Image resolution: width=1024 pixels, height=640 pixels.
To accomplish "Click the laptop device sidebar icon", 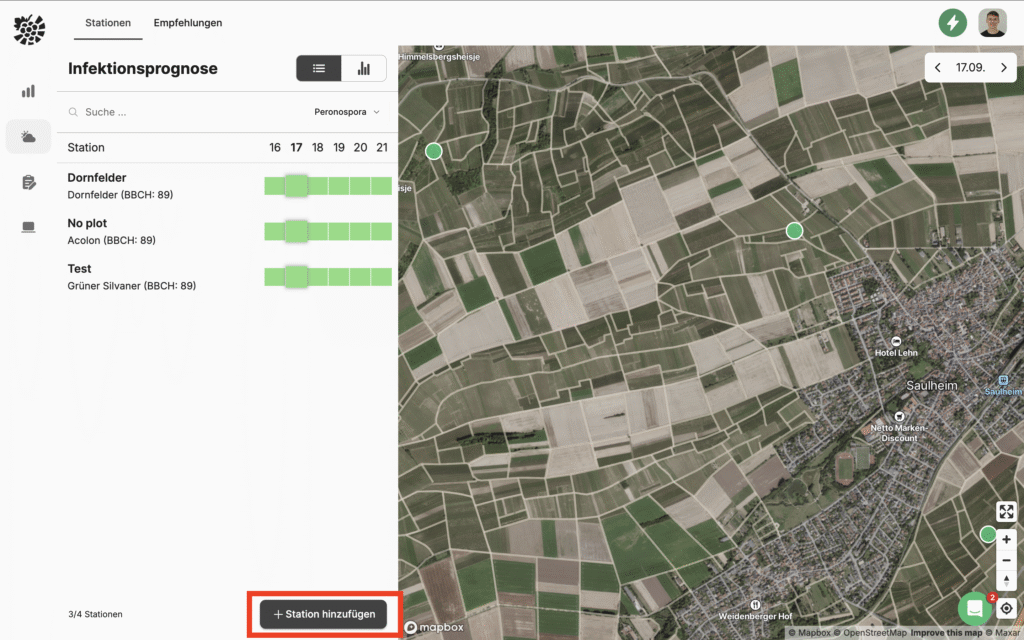I will tap(28, 227).
